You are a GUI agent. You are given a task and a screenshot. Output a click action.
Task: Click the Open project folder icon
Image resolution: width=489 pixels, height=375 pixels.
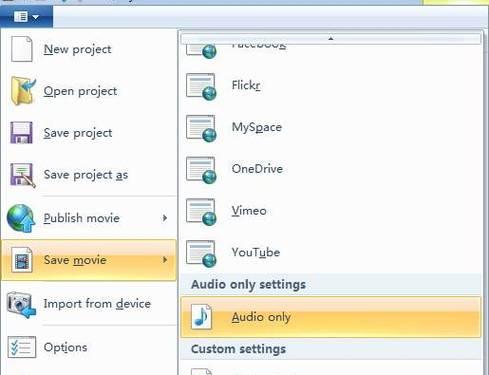click(23, 91)
